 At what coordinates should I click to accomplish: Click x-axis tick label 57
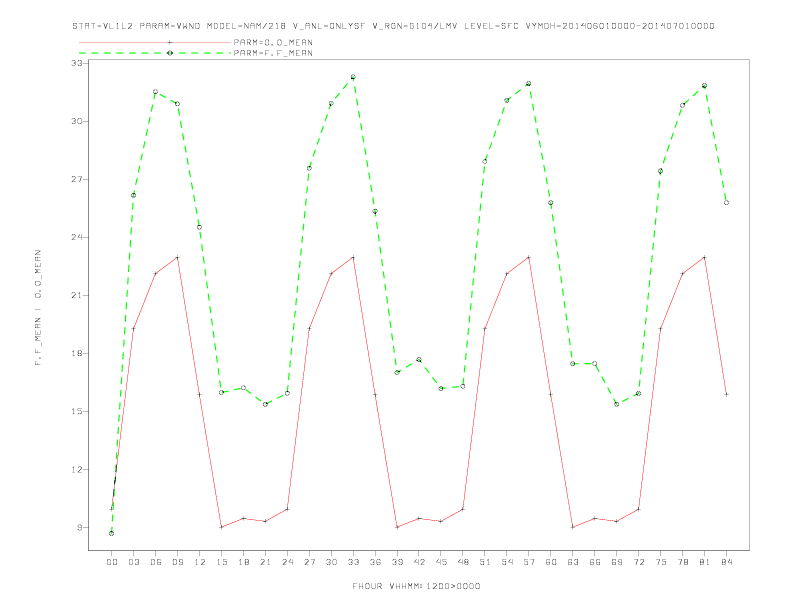point(529,562)
